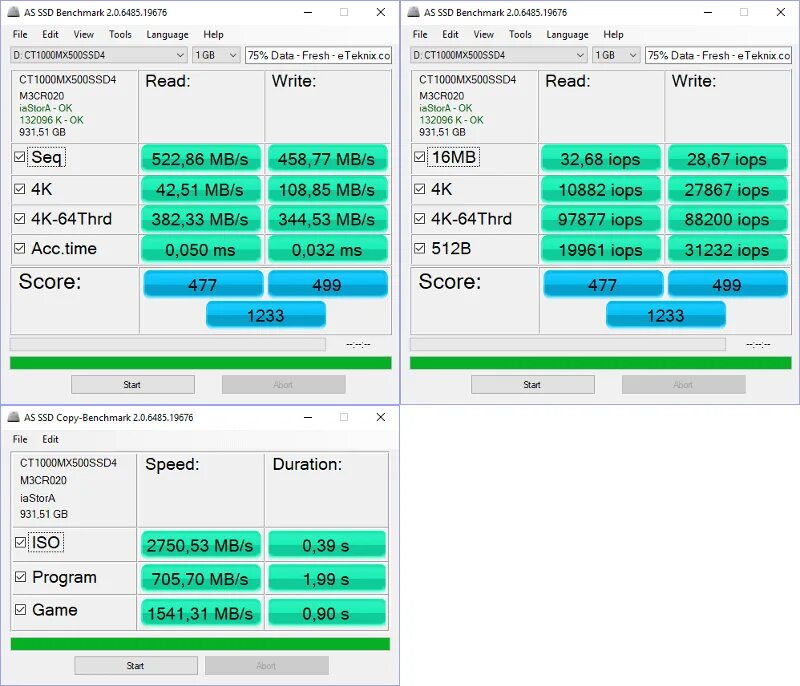
Task: Click Start in the Copy-Benchmark window
Action: 136,666
